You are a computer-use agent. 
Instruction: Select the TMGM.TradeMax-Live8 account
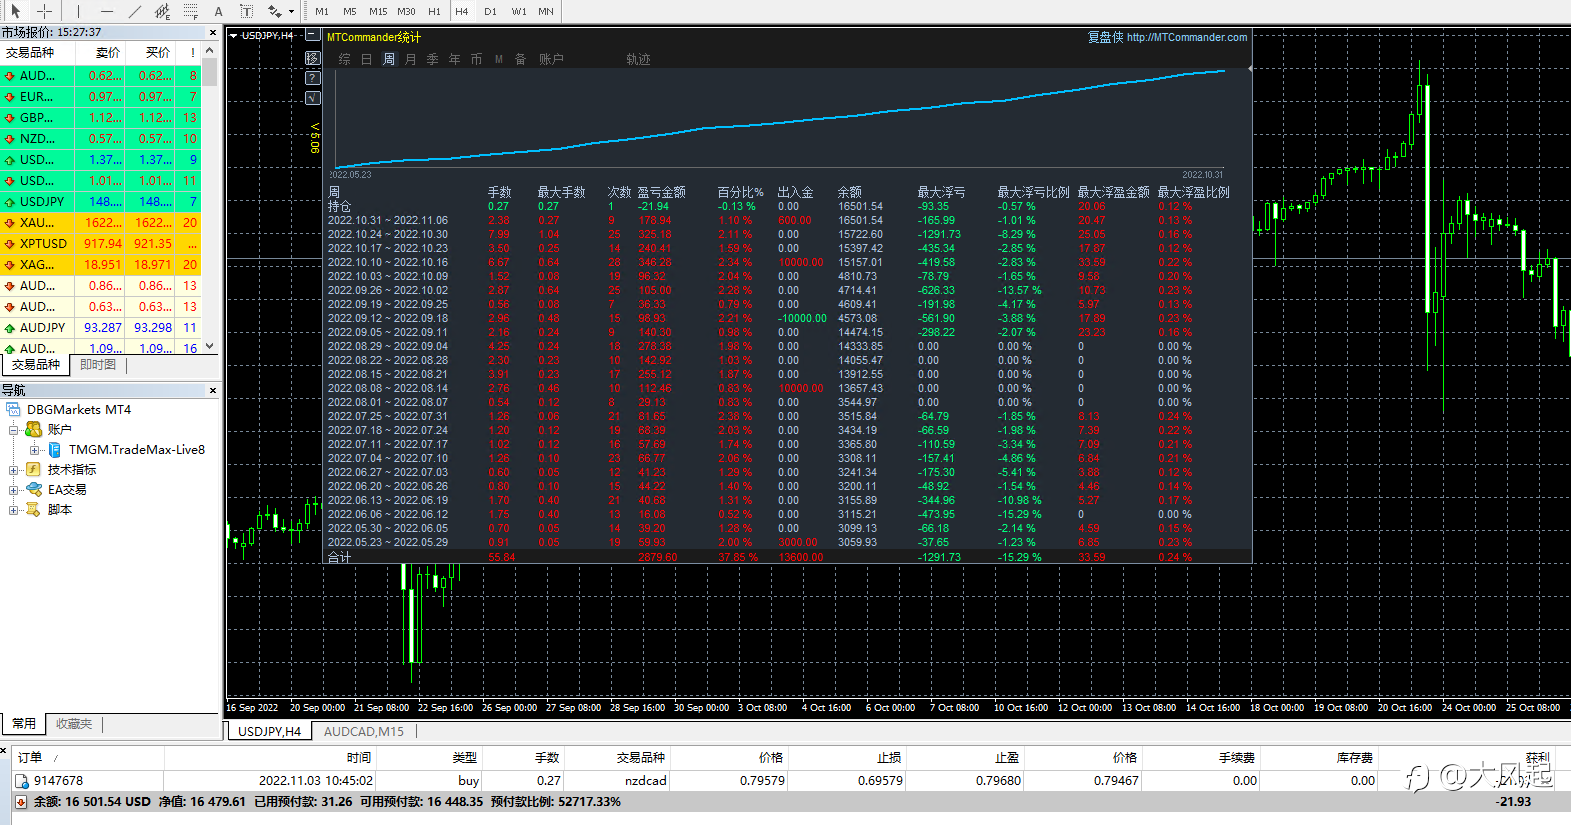click(136, 450)
